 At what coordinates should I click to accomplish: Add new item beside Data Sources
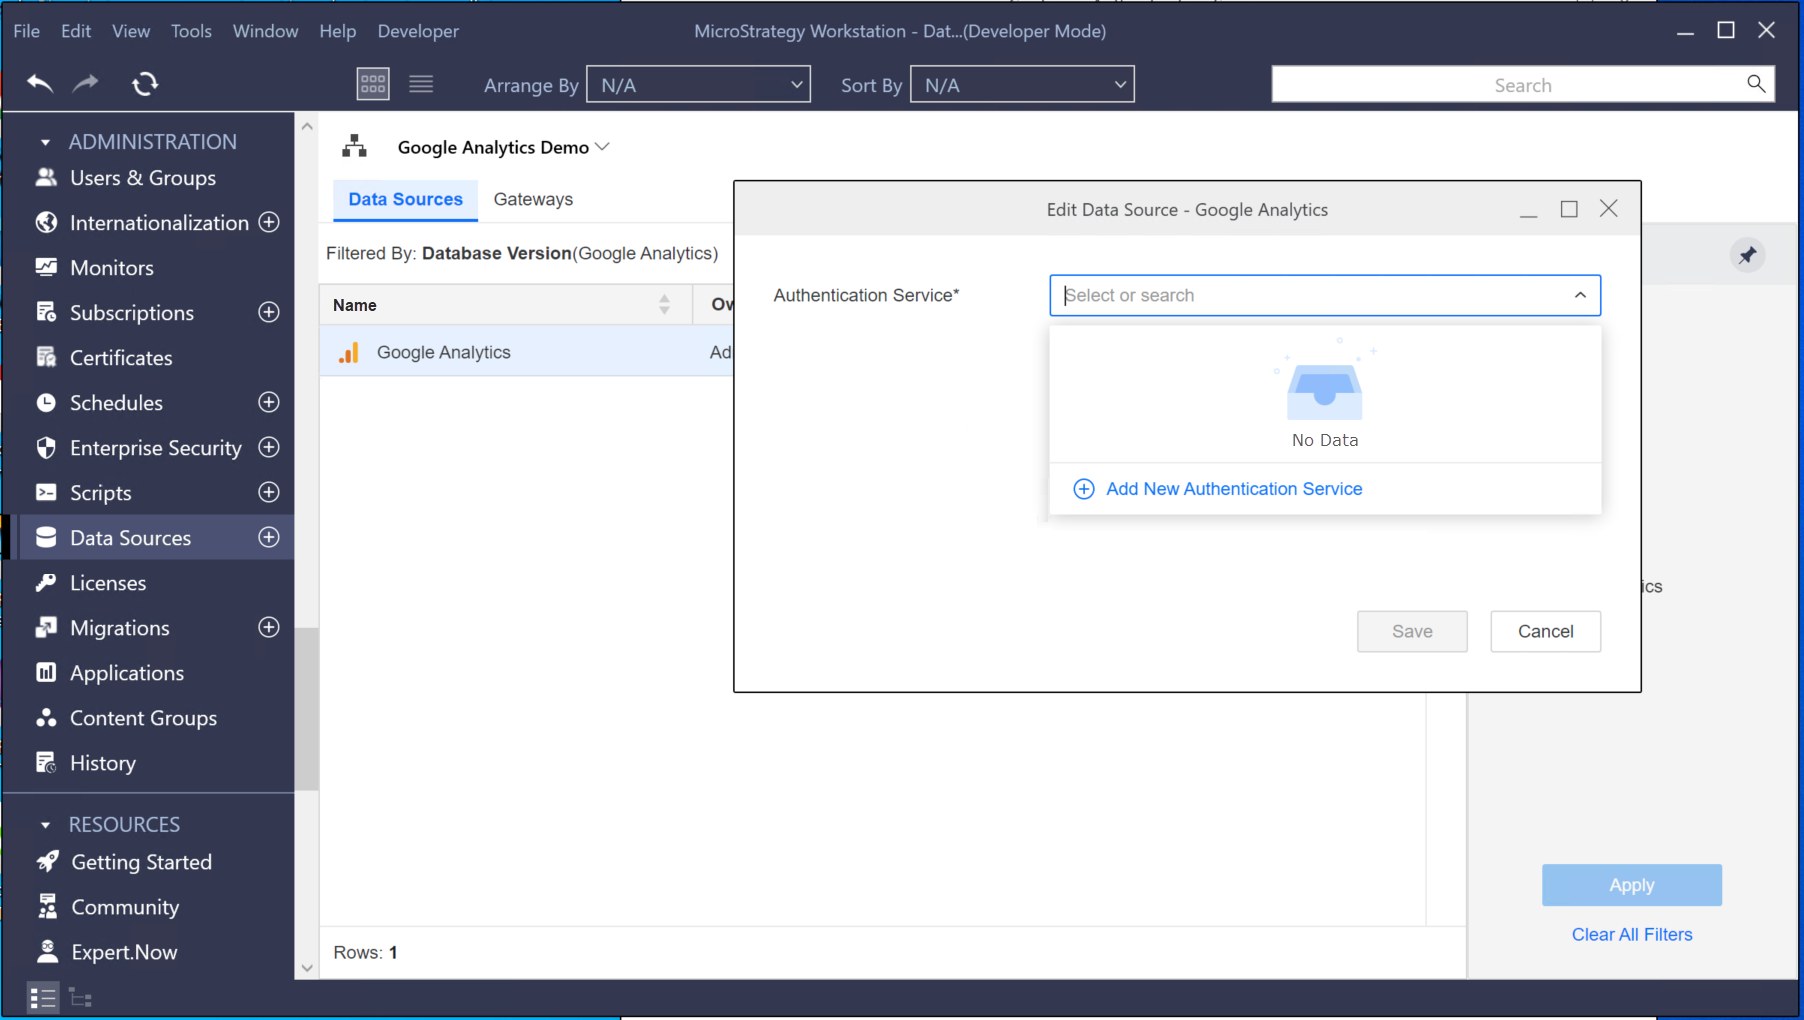pos(269,537)
